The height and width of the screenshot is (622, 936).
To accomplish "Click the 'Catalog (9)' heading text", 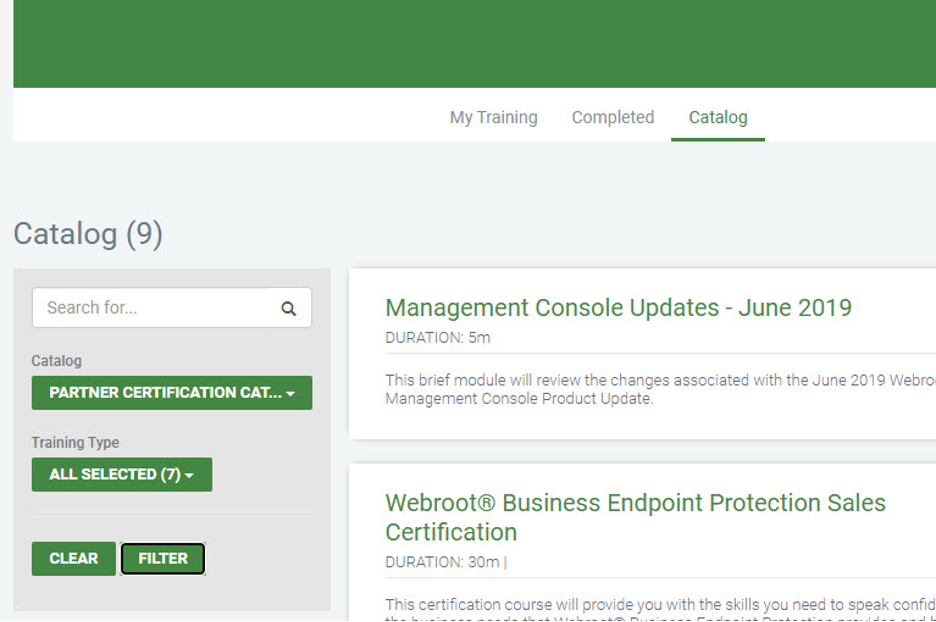I will 88,234.
